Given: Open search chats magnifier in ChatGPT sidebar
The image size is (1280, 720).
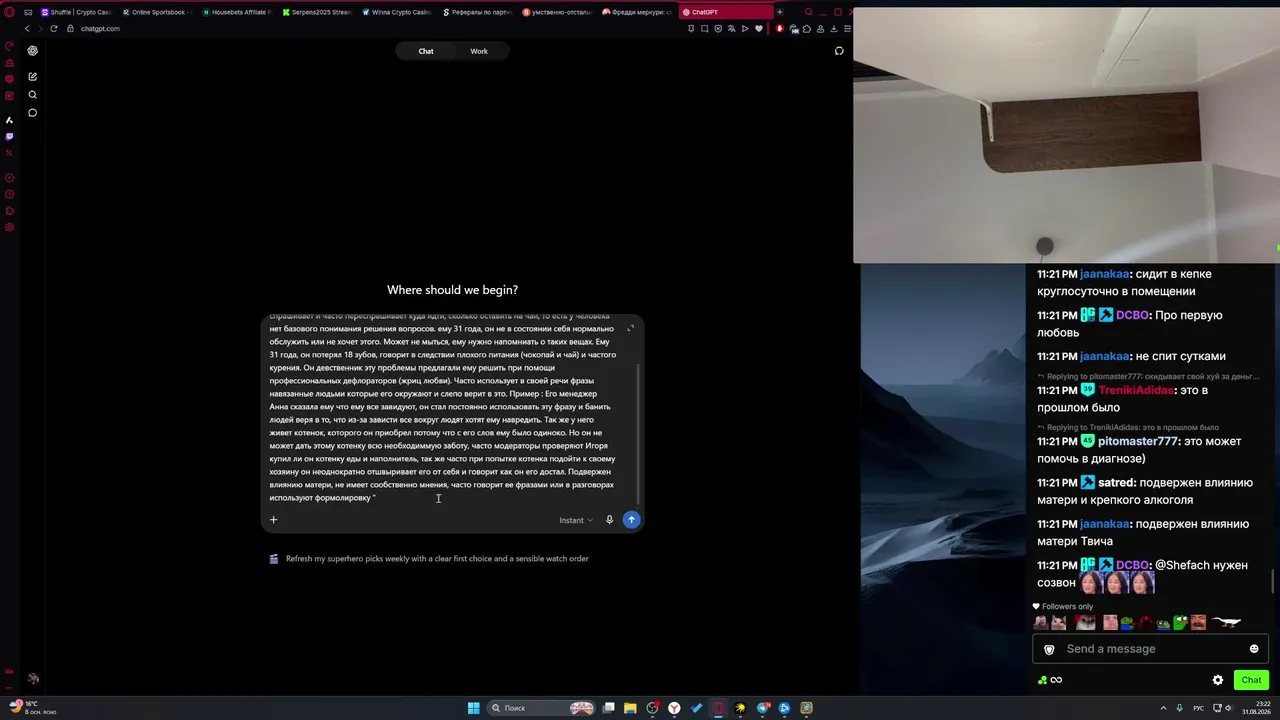Looking at the screenshot, I should pos(33,95).
